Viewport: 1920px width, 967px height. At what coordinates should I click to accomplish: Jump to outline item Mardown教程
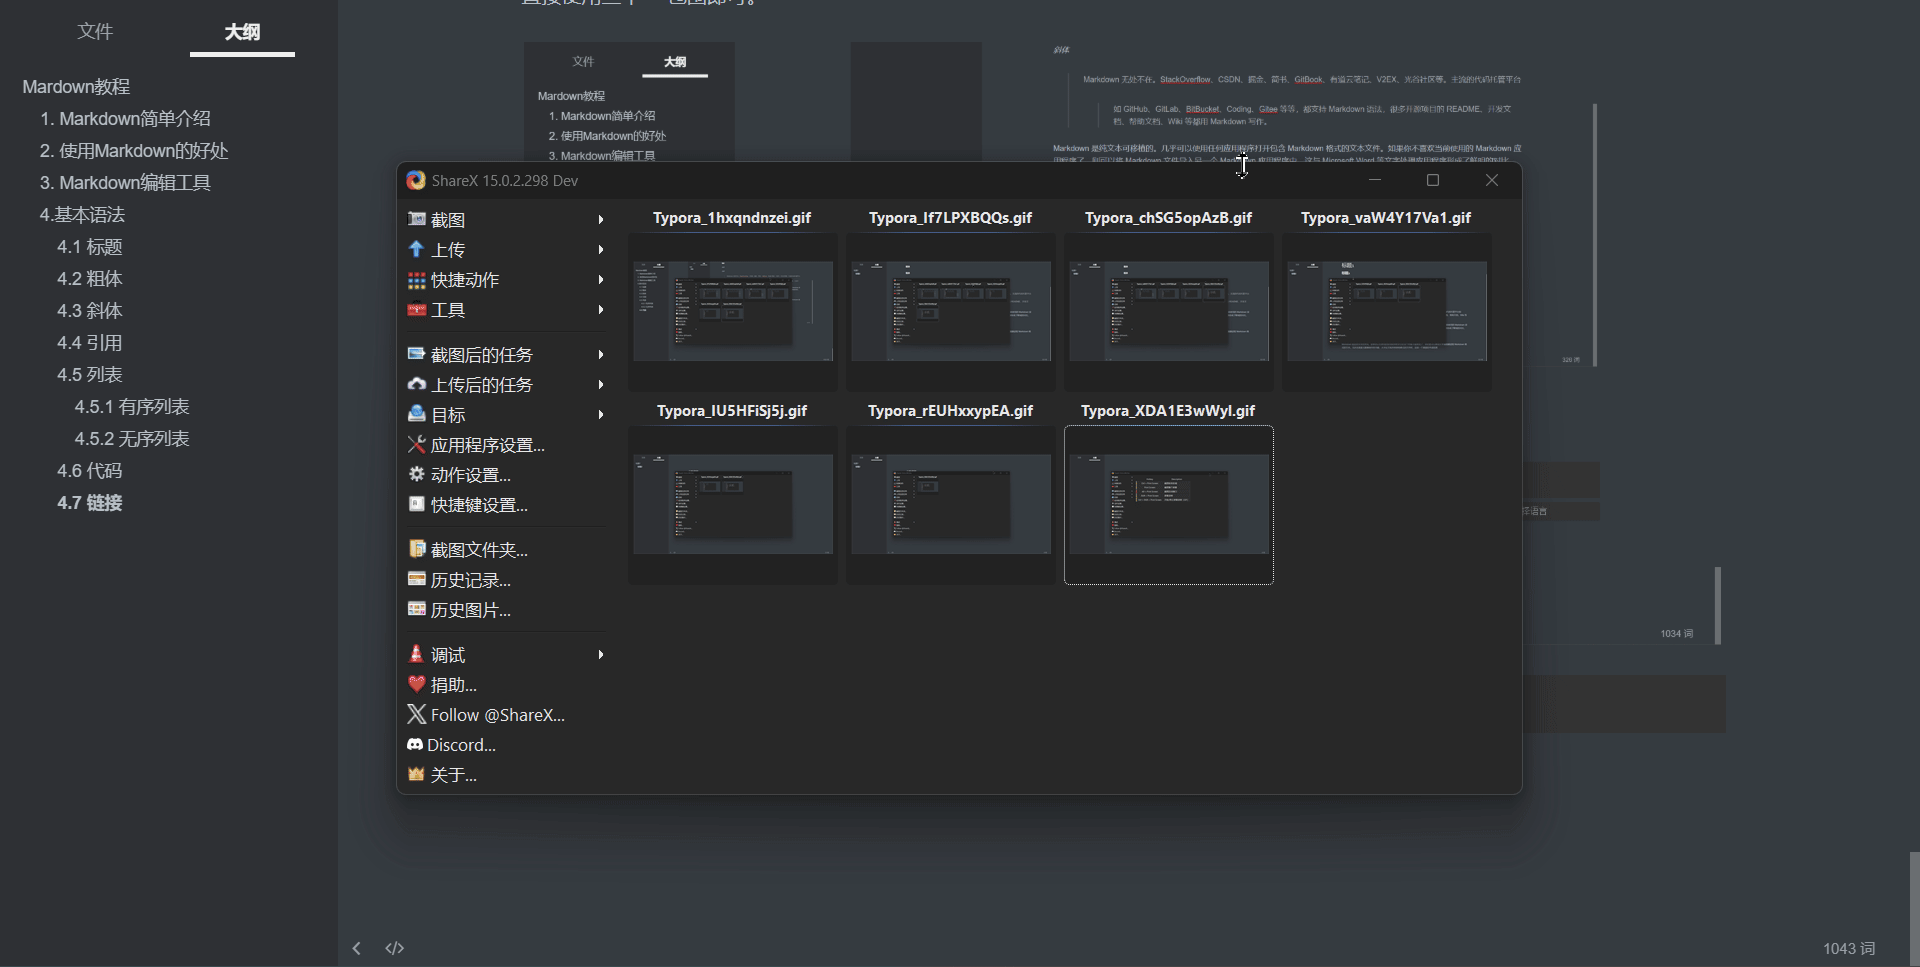[76, 87]
